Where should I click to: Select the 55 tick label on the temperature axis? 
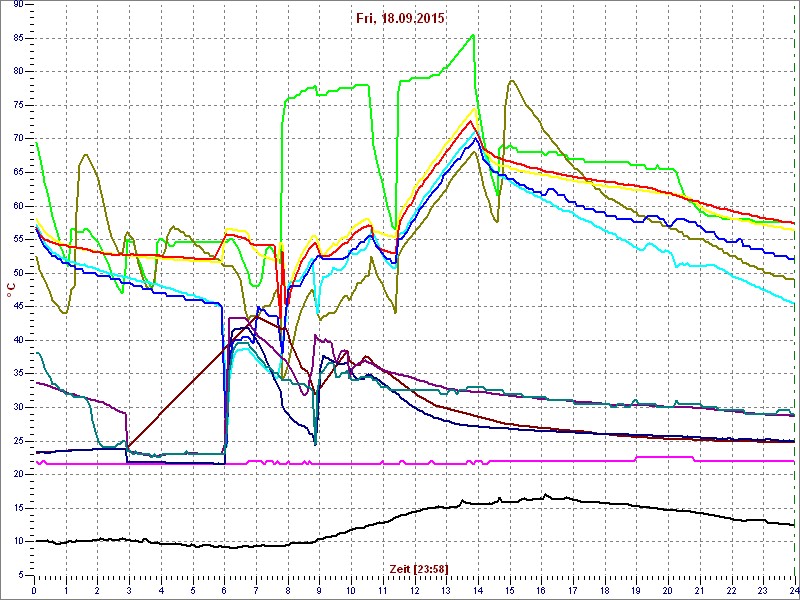point(17,239)
